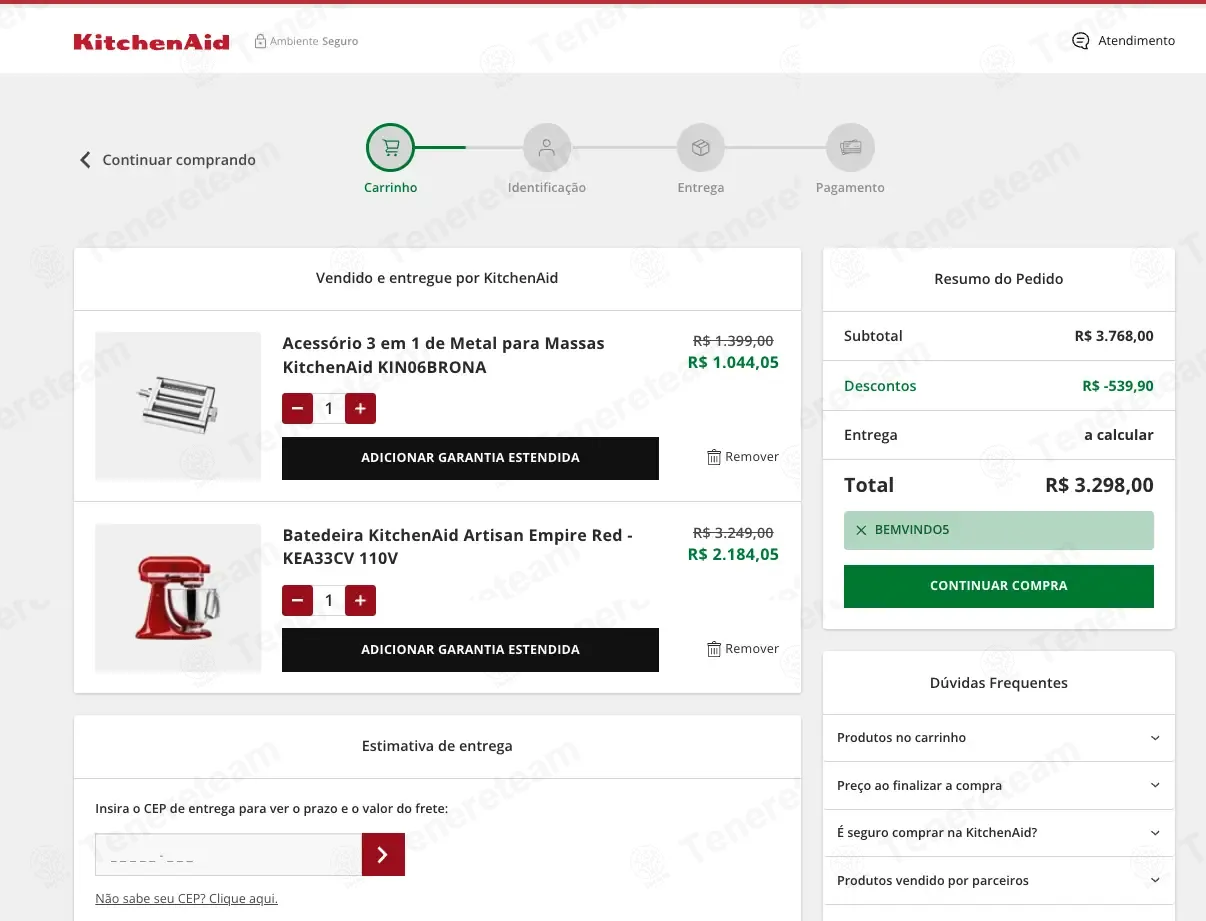
Task: Open Acessório 3 em 1 de Metal product title
Action: [x=443, y=355]
